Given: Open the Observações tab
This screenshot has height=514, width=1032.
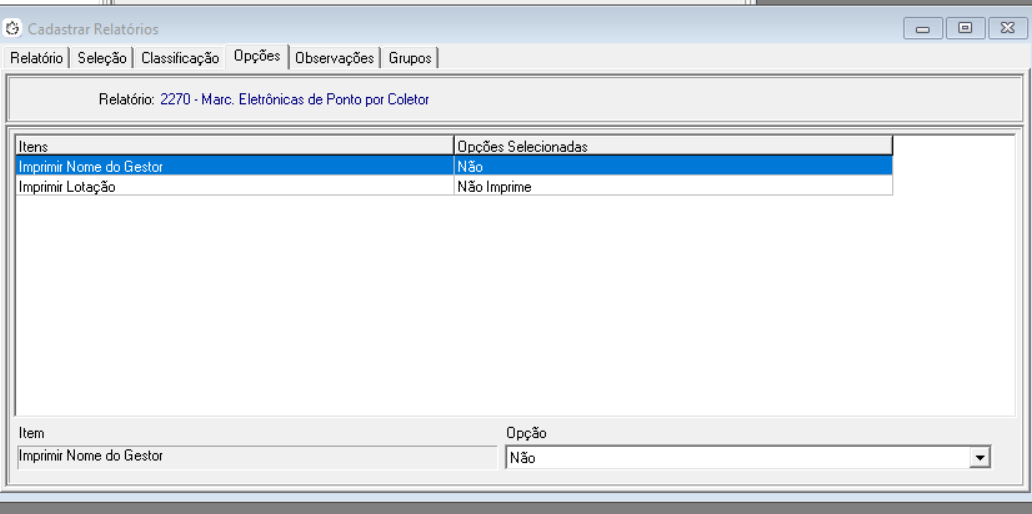Looking at the screenshot, I should [x=335, y=58].
